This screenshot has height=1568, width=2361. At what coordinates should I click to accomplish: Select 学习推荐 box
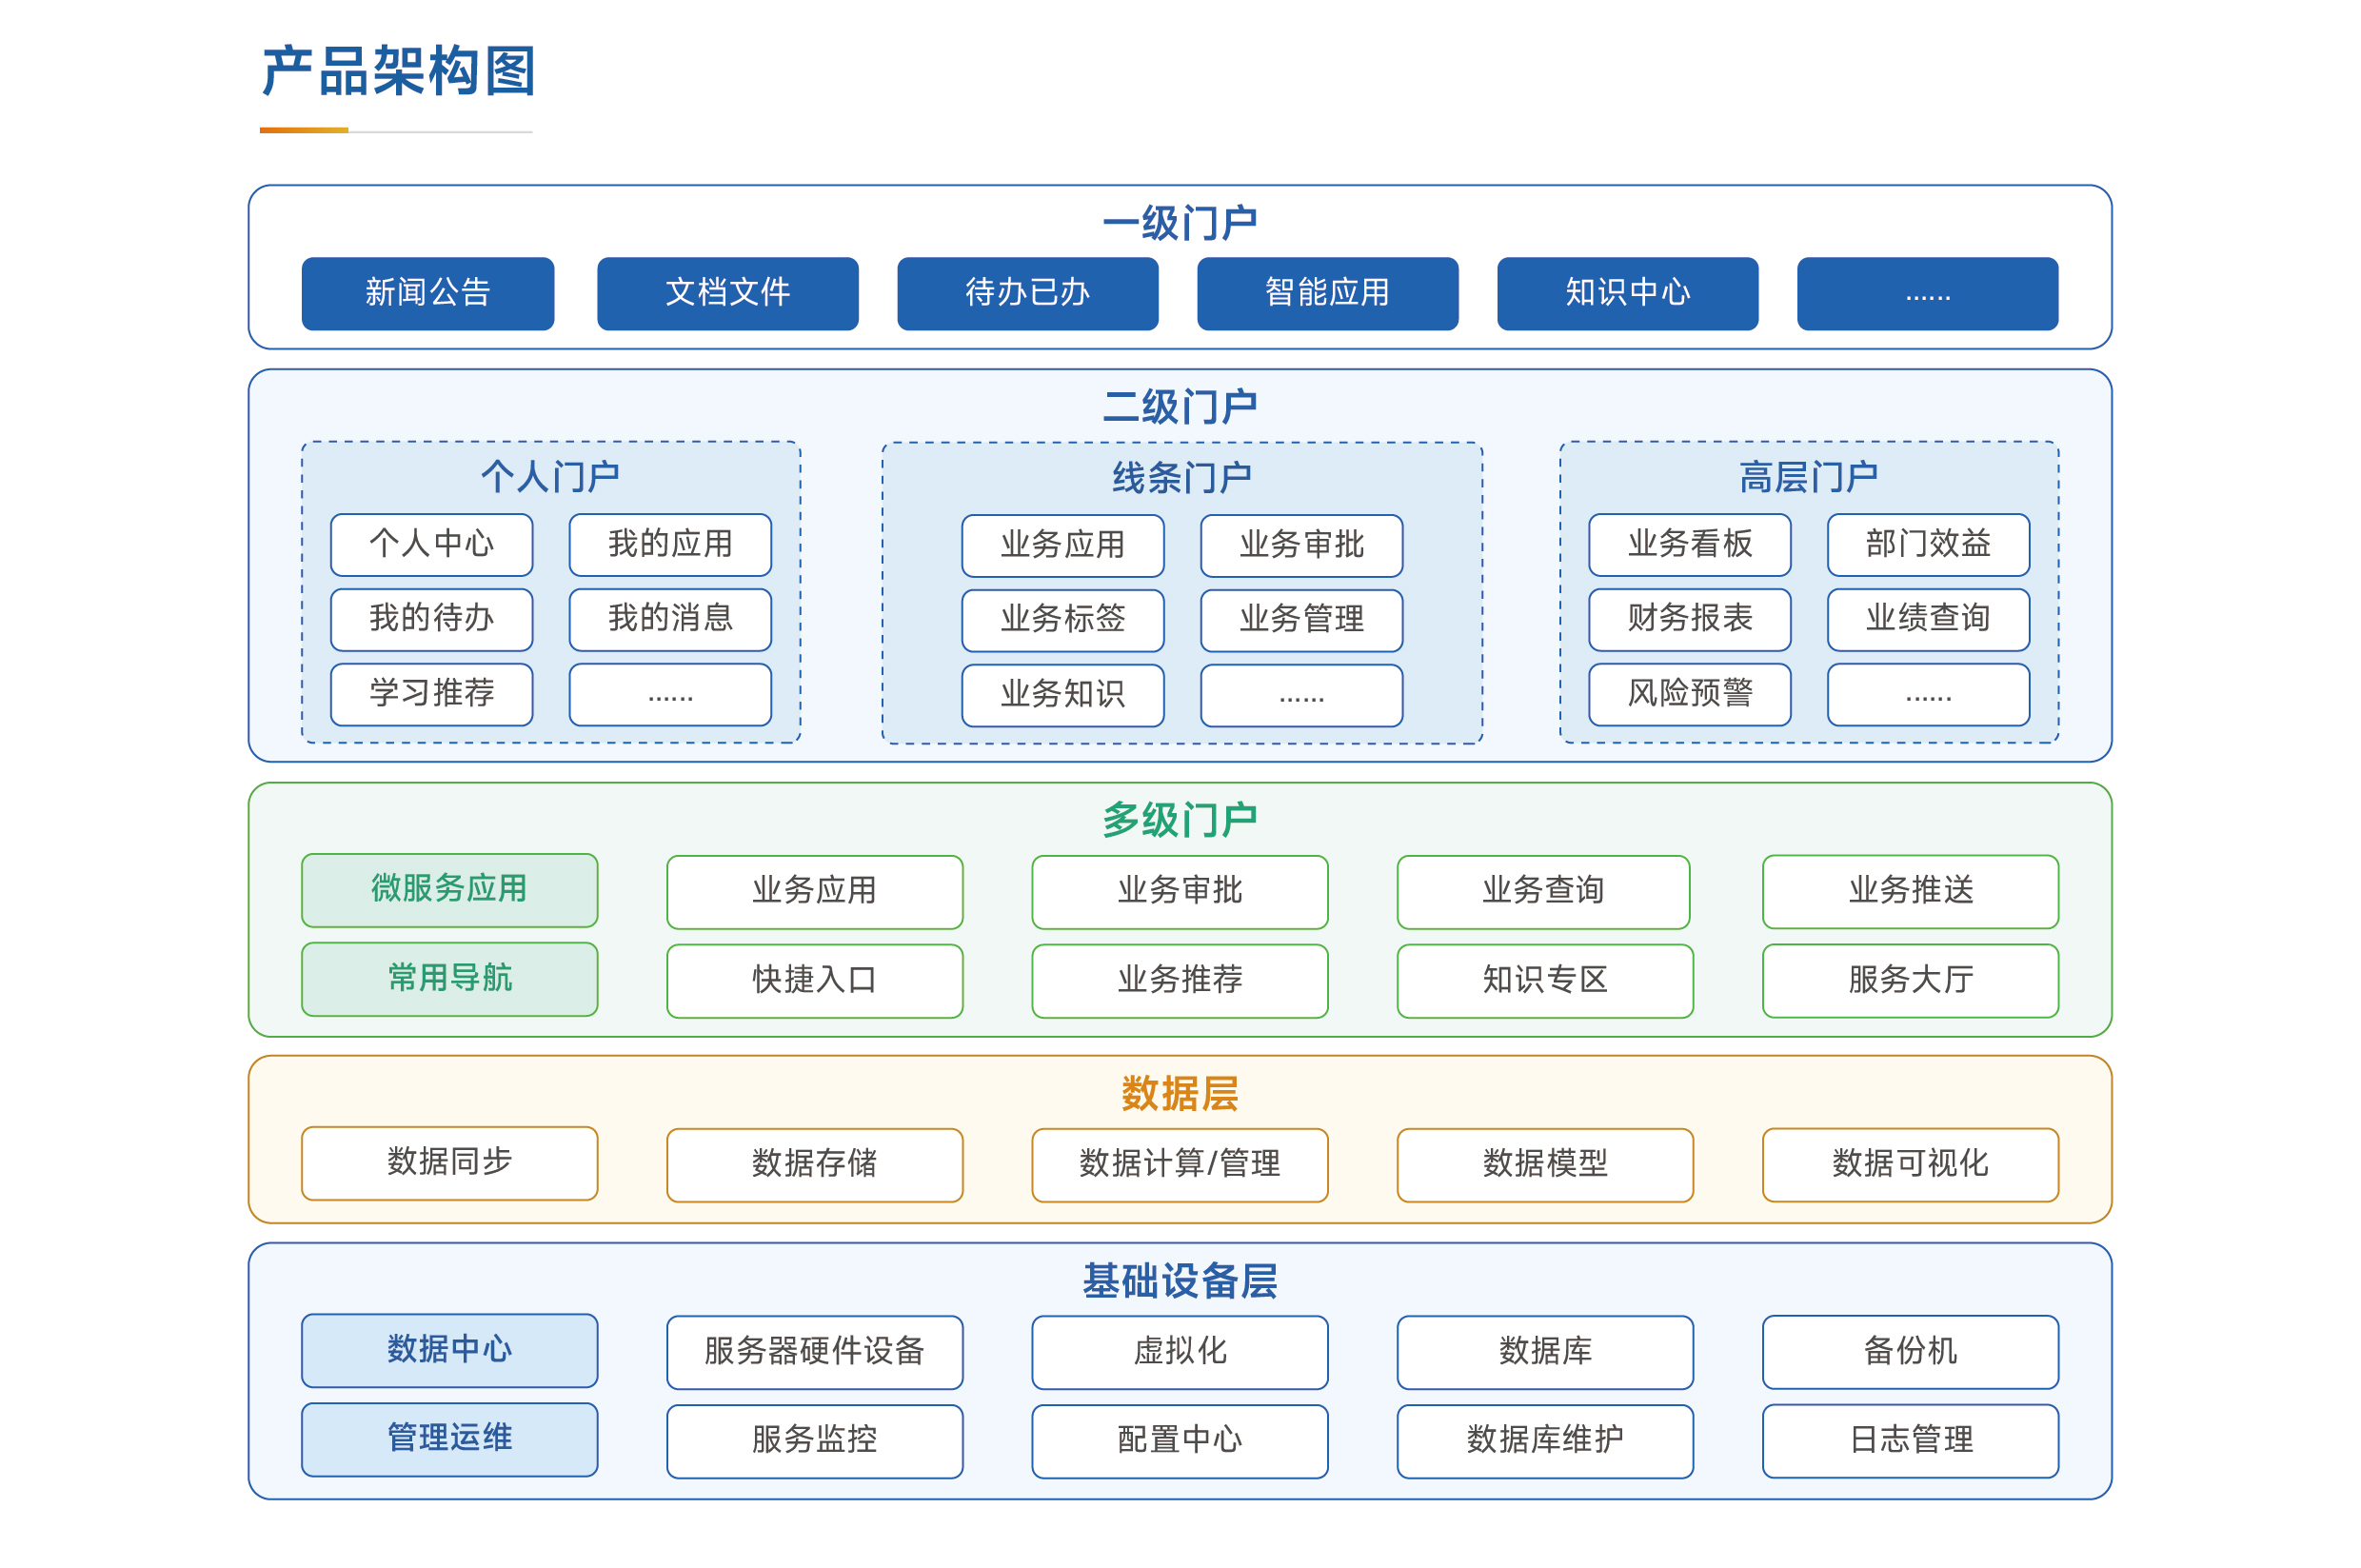431,694
